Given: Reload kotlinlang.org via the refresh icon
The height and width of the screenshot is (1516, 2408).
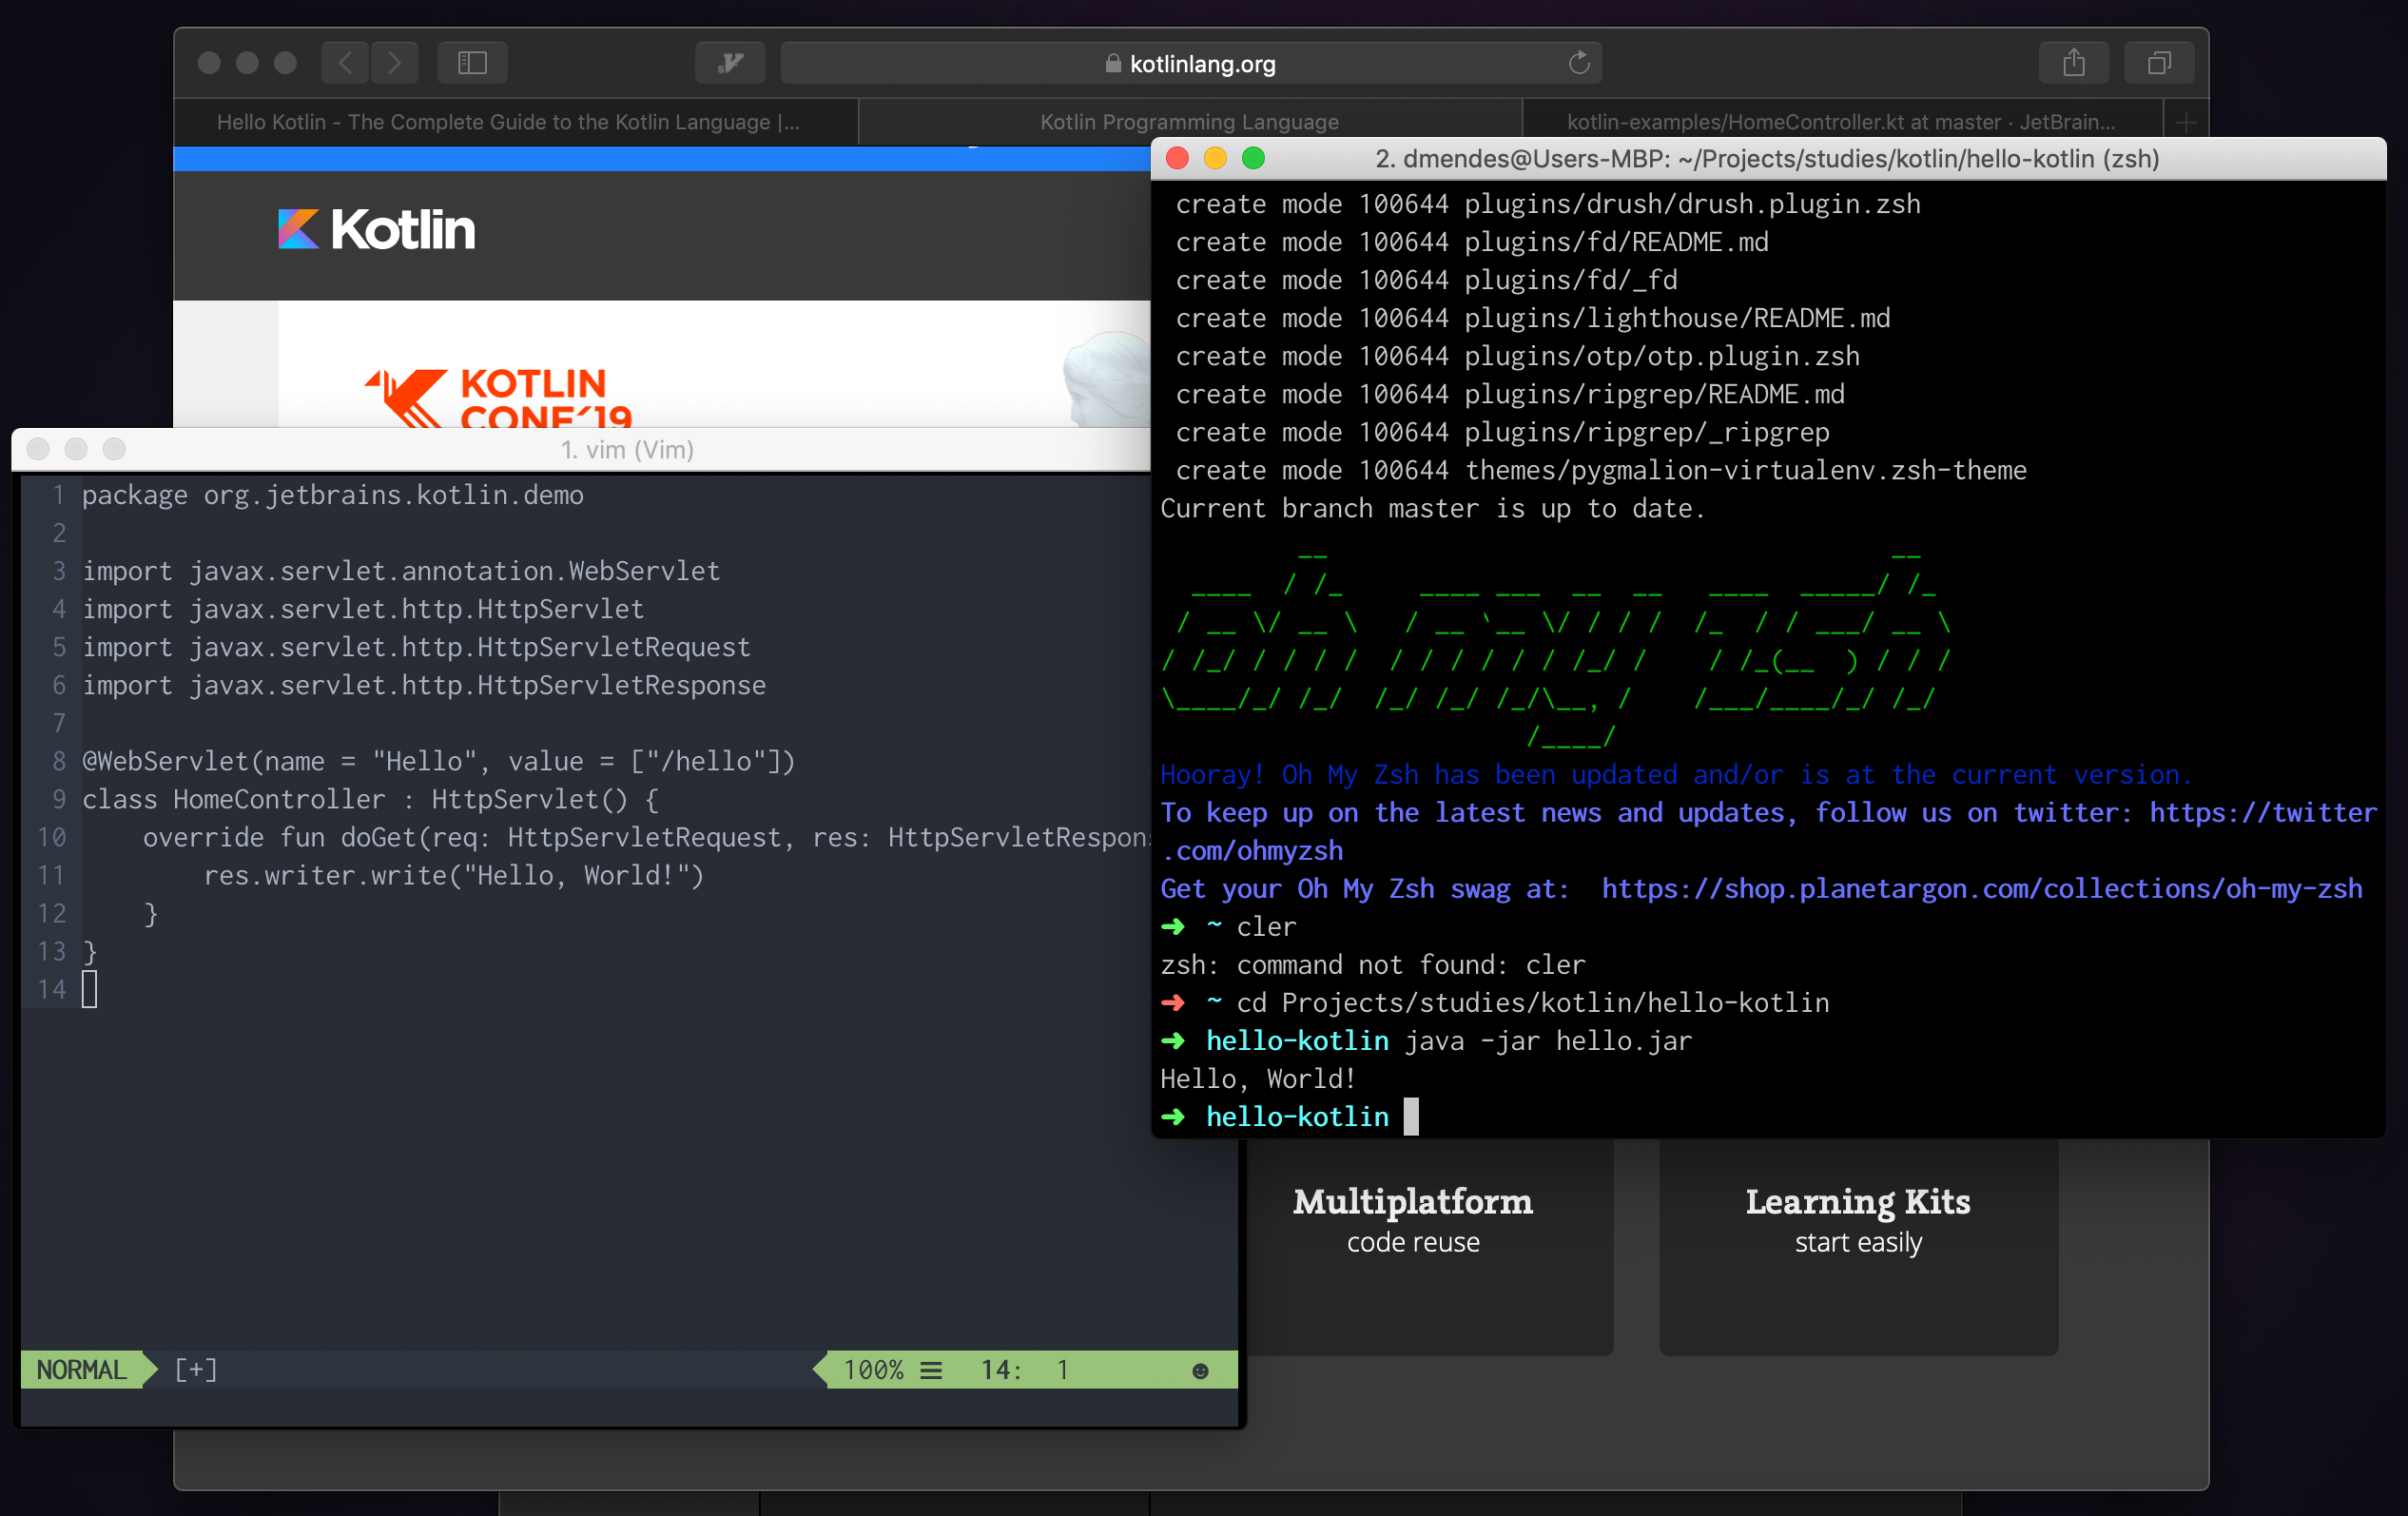Looking at the screenshot, I should point(1578,62).
